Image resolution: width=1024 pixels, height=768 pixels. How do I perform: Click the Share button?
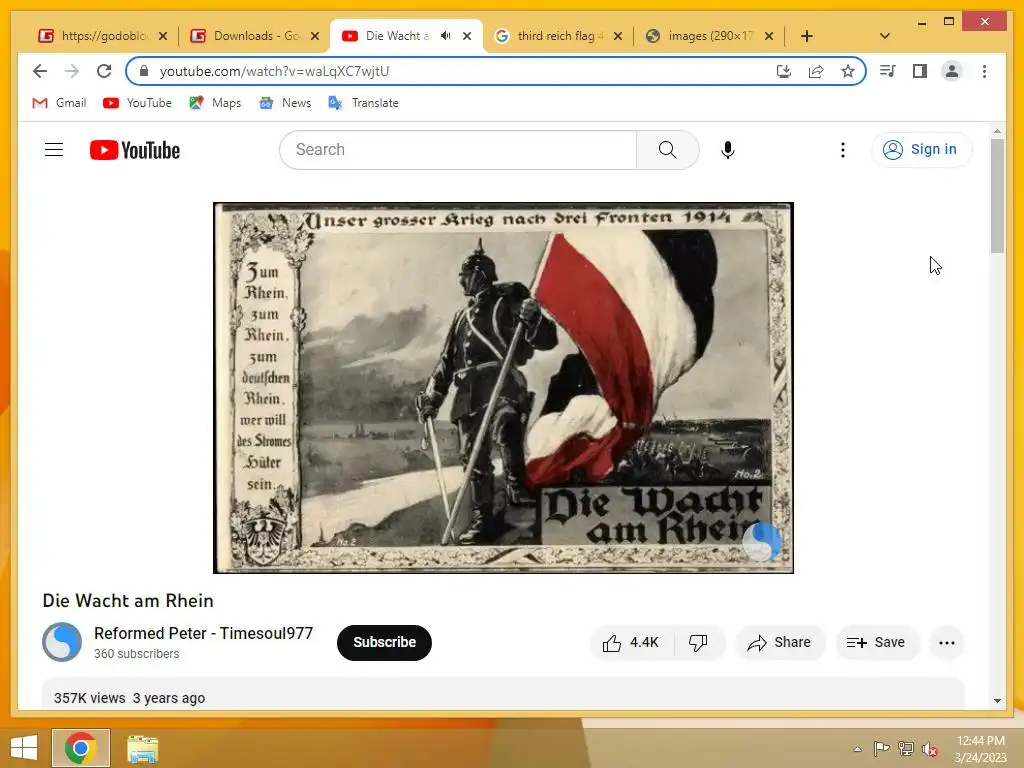pyautogui.click(x=780, y=643)
